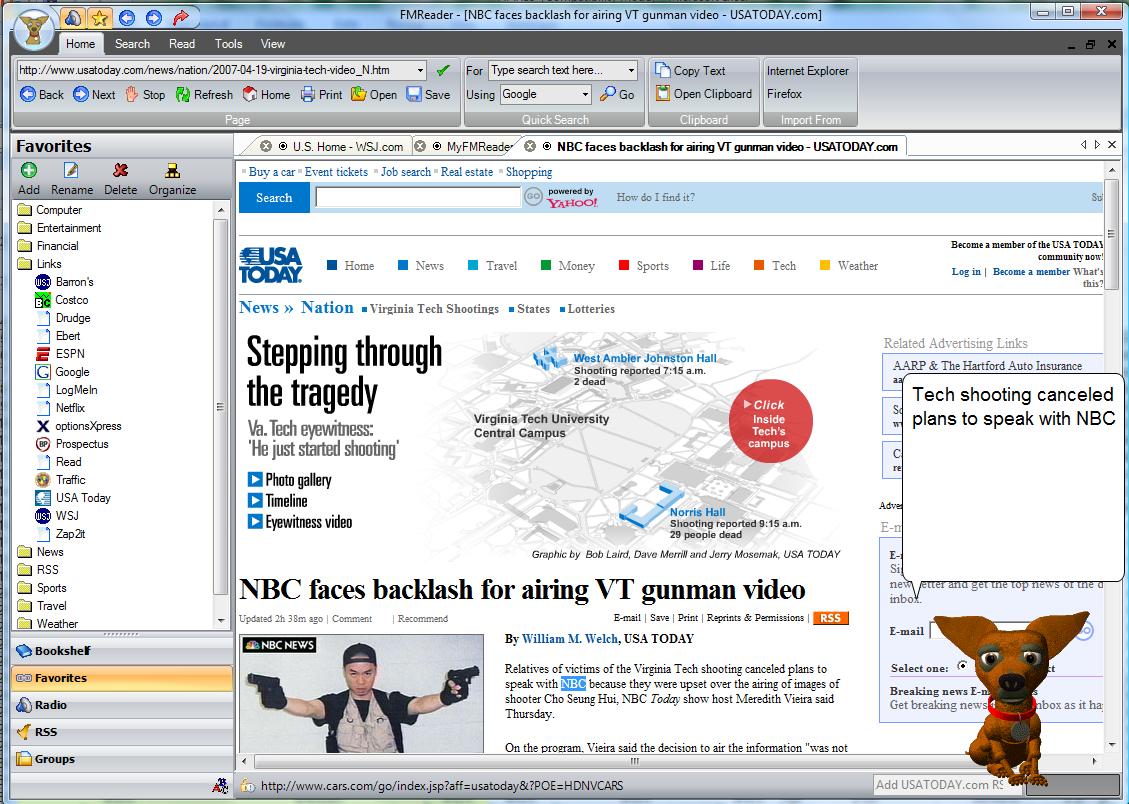
Task: Click the red curved arrow in the quick access bar
Action: (180, 17)
